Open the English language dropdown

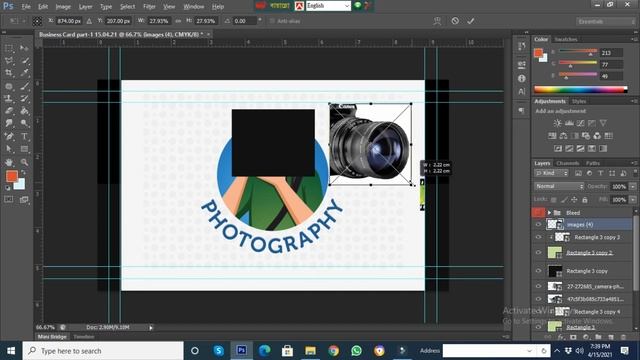click(x=328, y=6)
